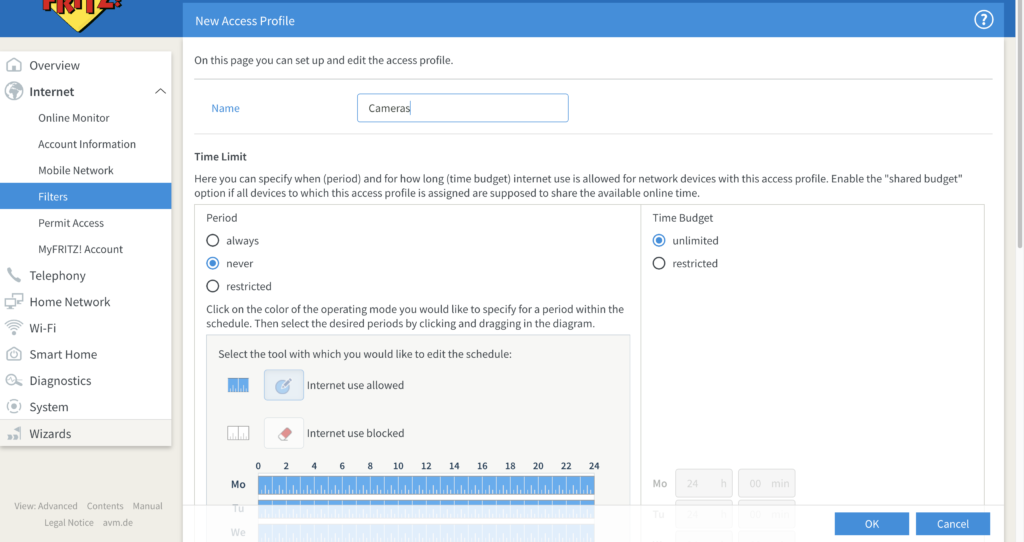This screenshot has width=1024, height=542.
Task: Select Time Budget restricted option
Action: (x=659, y=263)
